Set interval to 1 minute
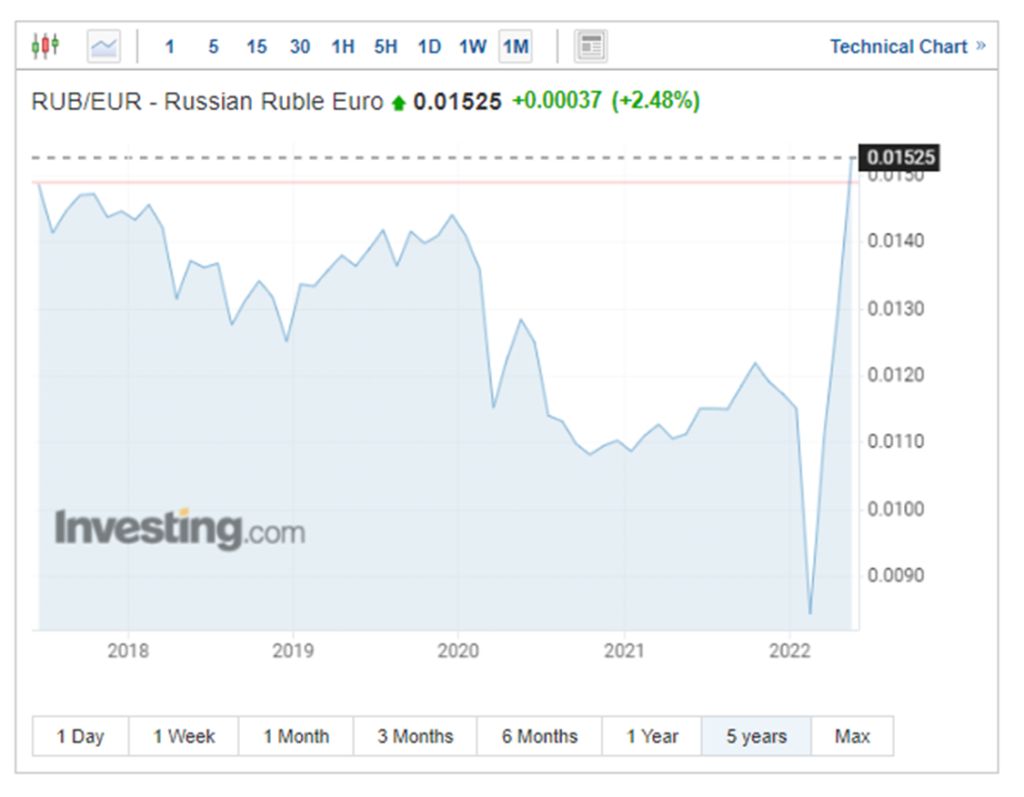The height and width of the screenshot is (797, 1024). [170, 47]
